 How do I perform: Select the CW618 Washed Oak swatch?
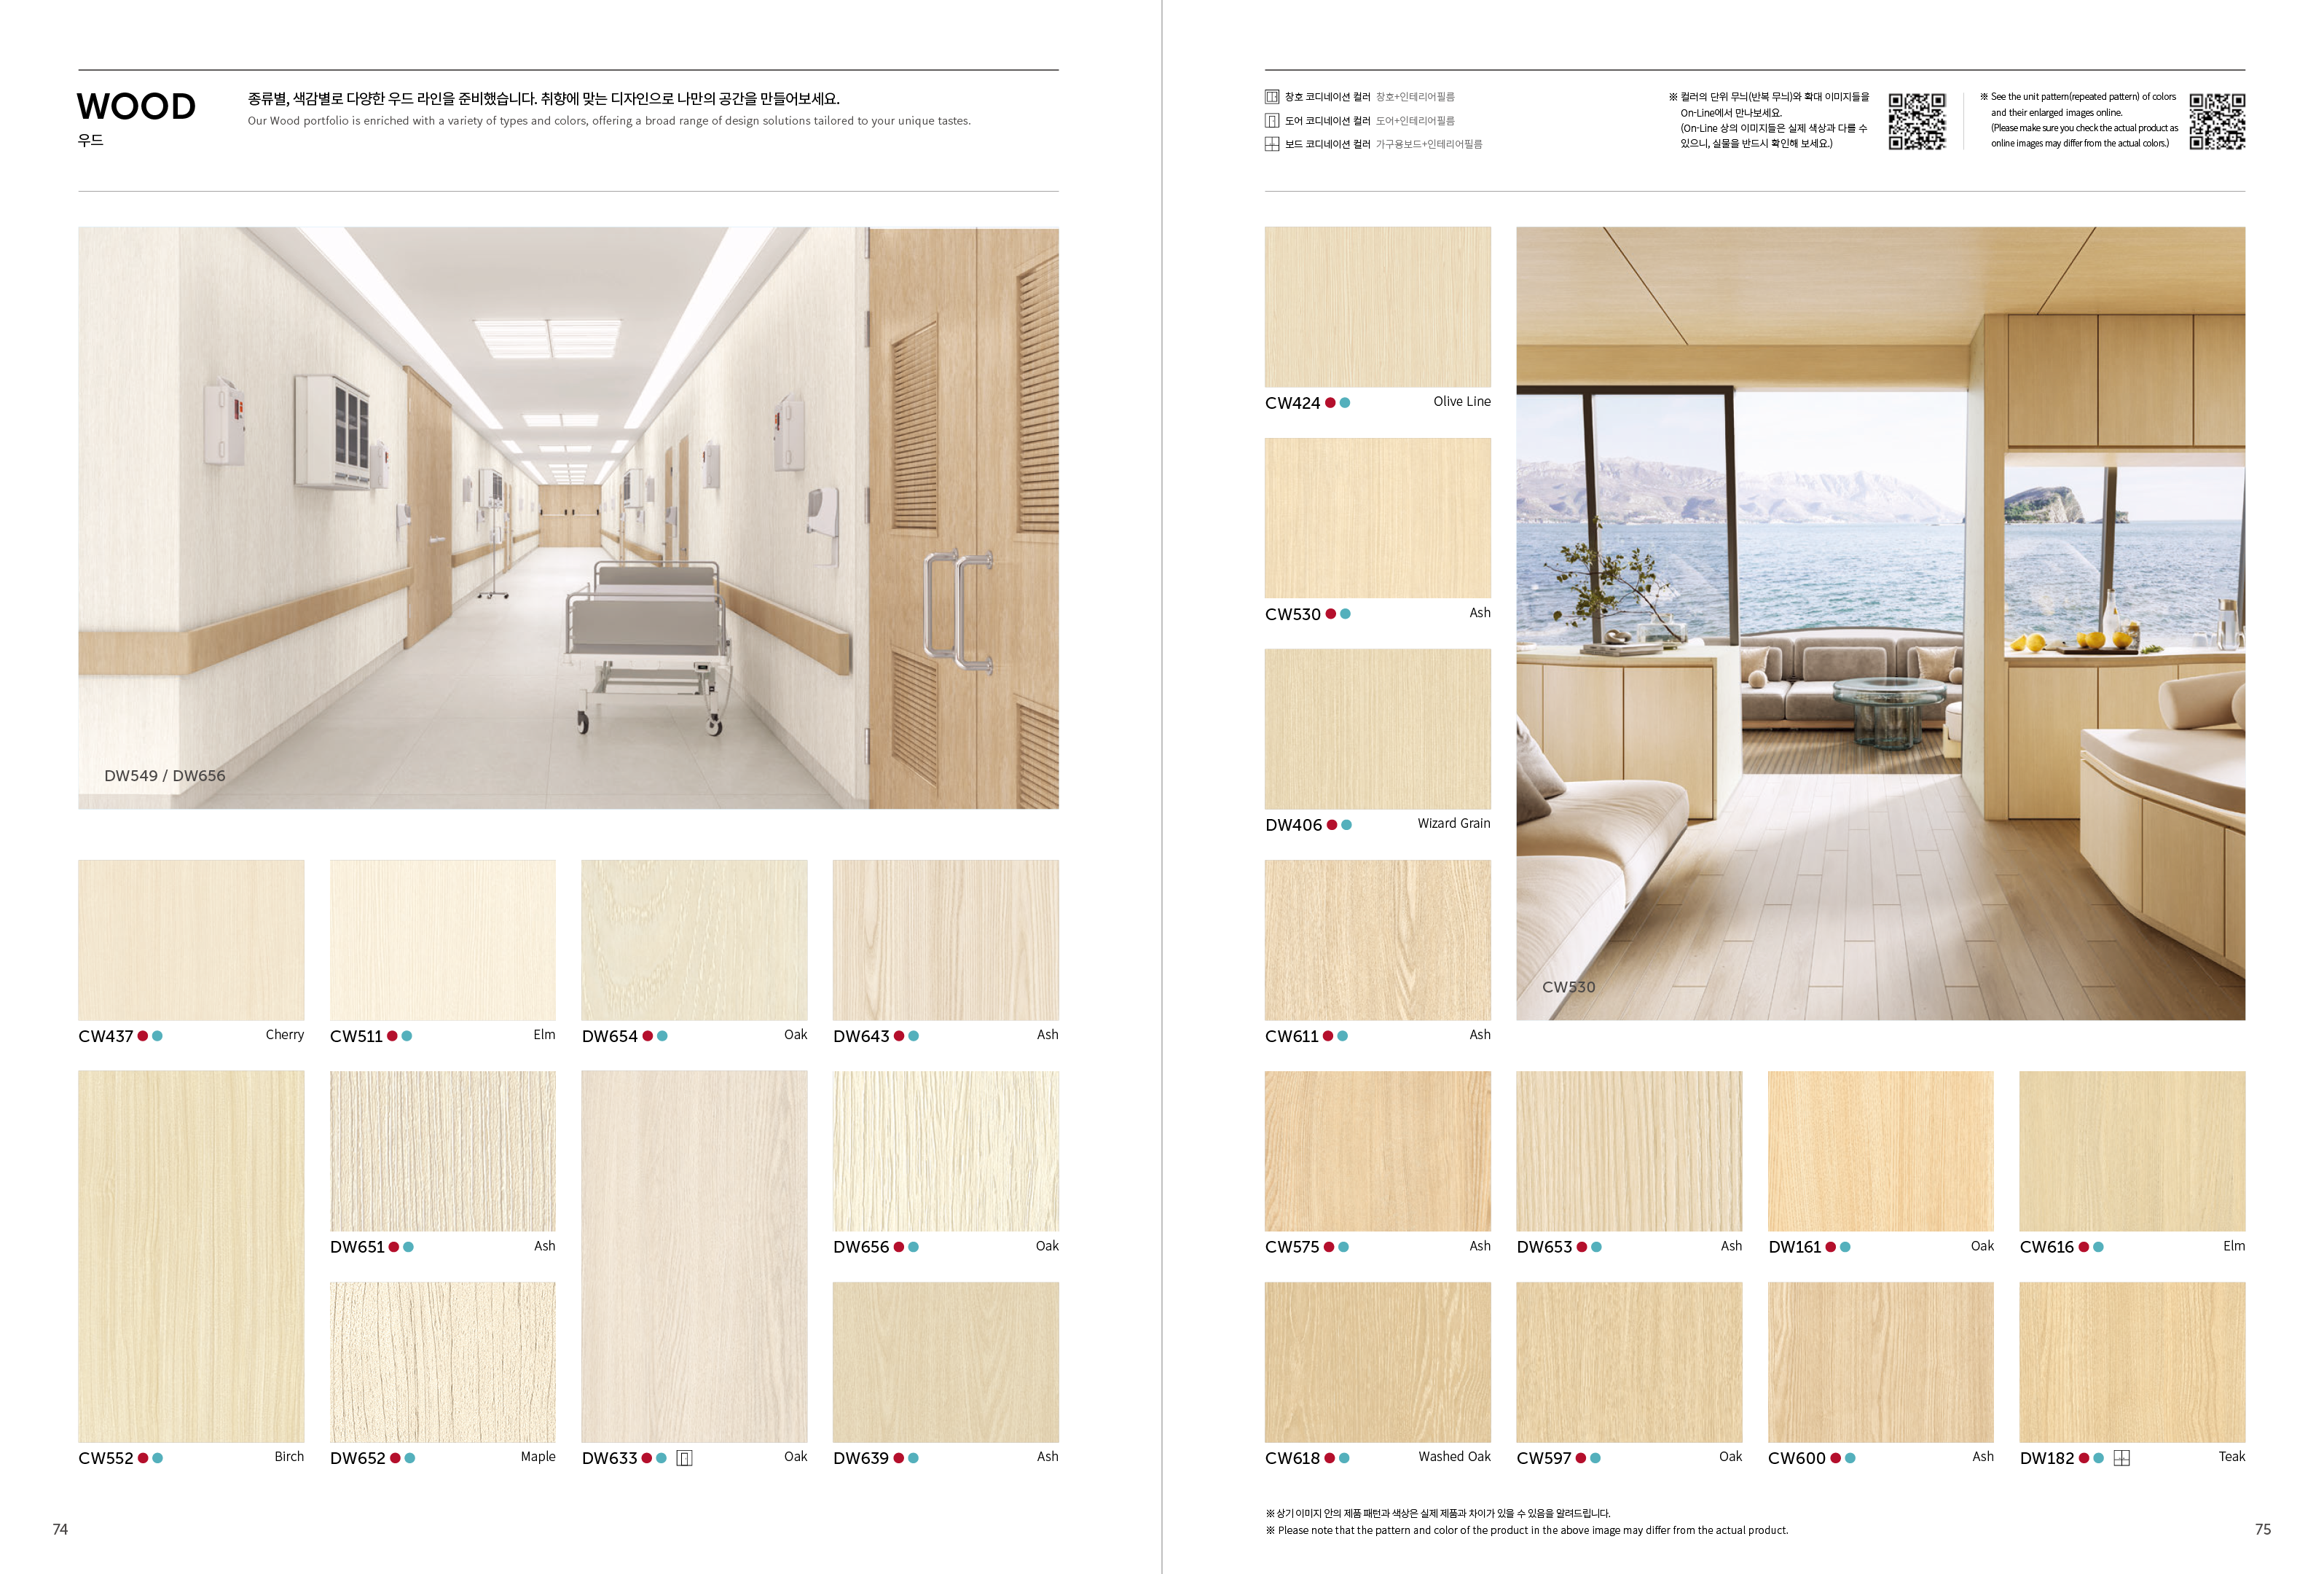1377,1362
